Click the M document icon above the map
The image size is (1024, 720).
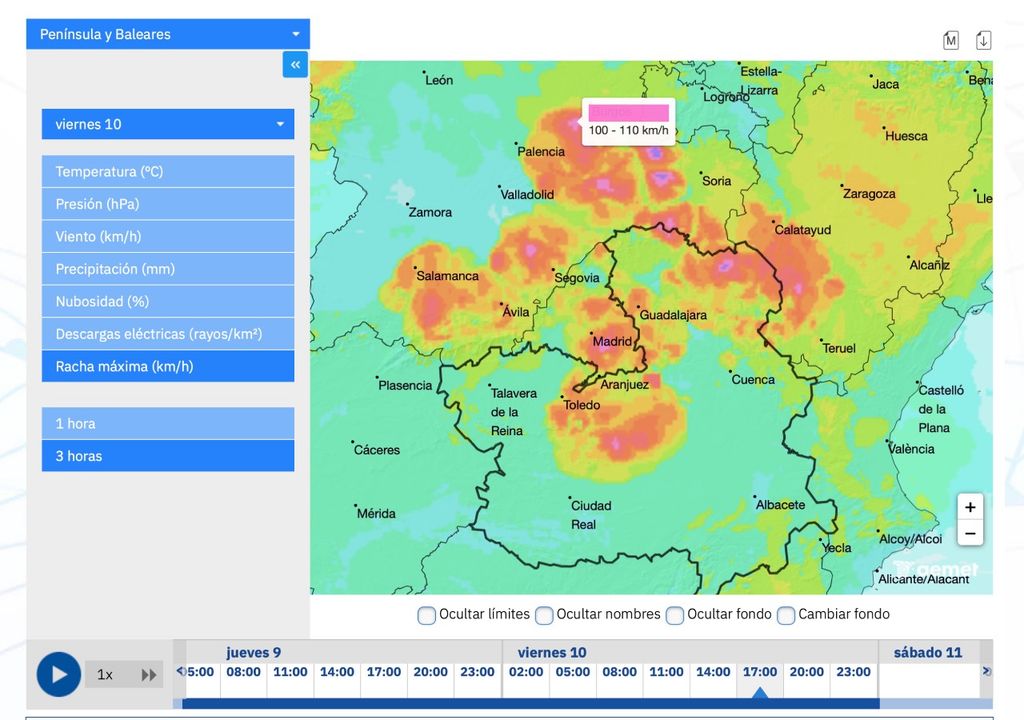[x=951, y=41]
